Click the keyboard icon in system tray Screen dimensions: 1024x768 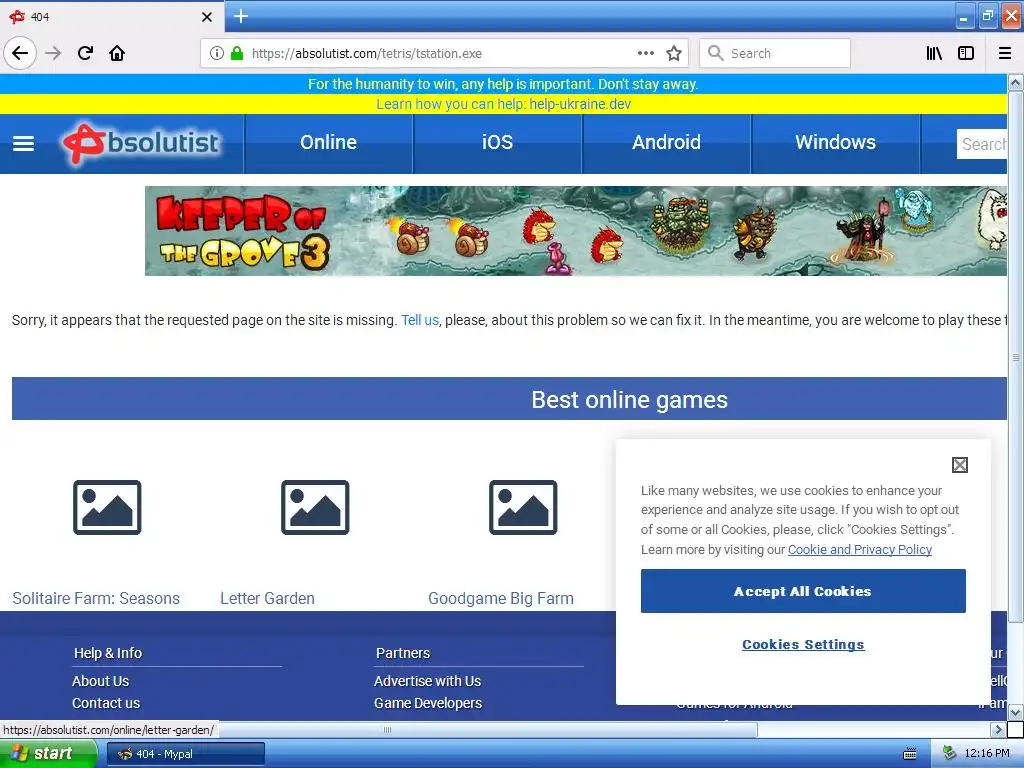[910, 754]
